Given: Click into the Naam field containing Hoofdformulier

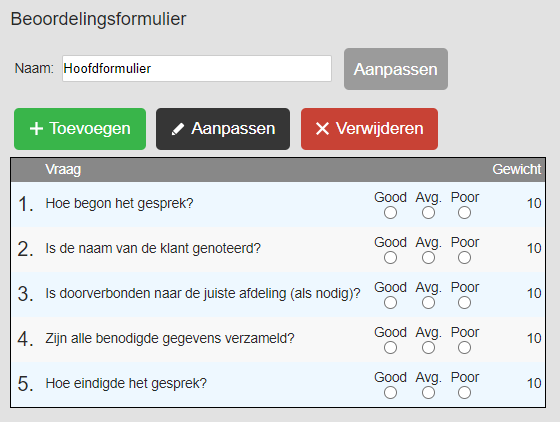Looking at the screenshot, I should point(197,68).
